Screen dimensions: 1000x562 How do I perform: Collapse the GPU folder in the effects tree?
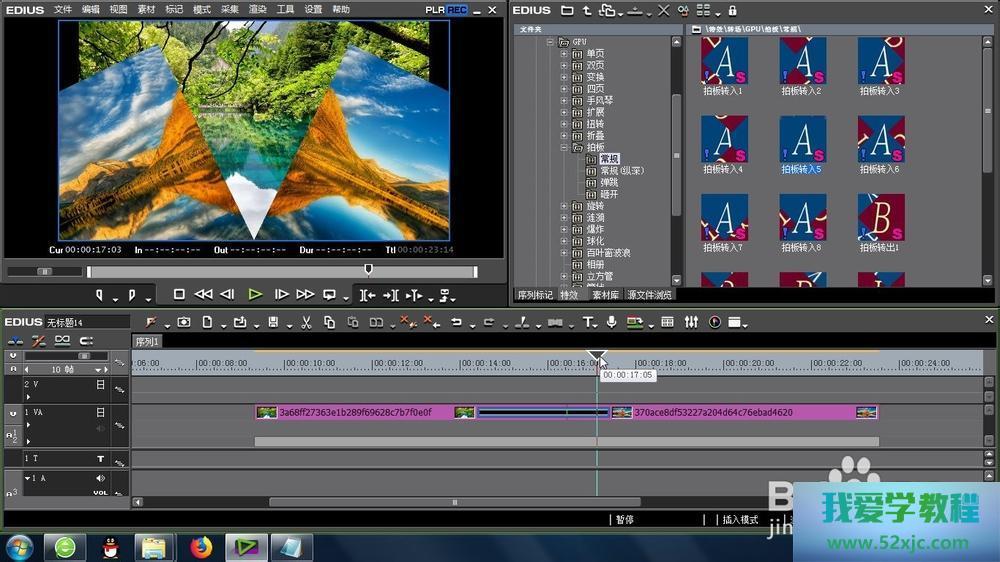[x=550, y=42]
